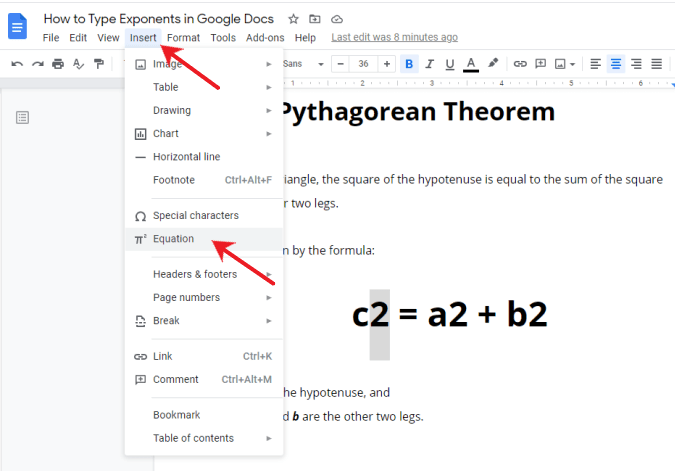Print the document

(x=58, y=64)
